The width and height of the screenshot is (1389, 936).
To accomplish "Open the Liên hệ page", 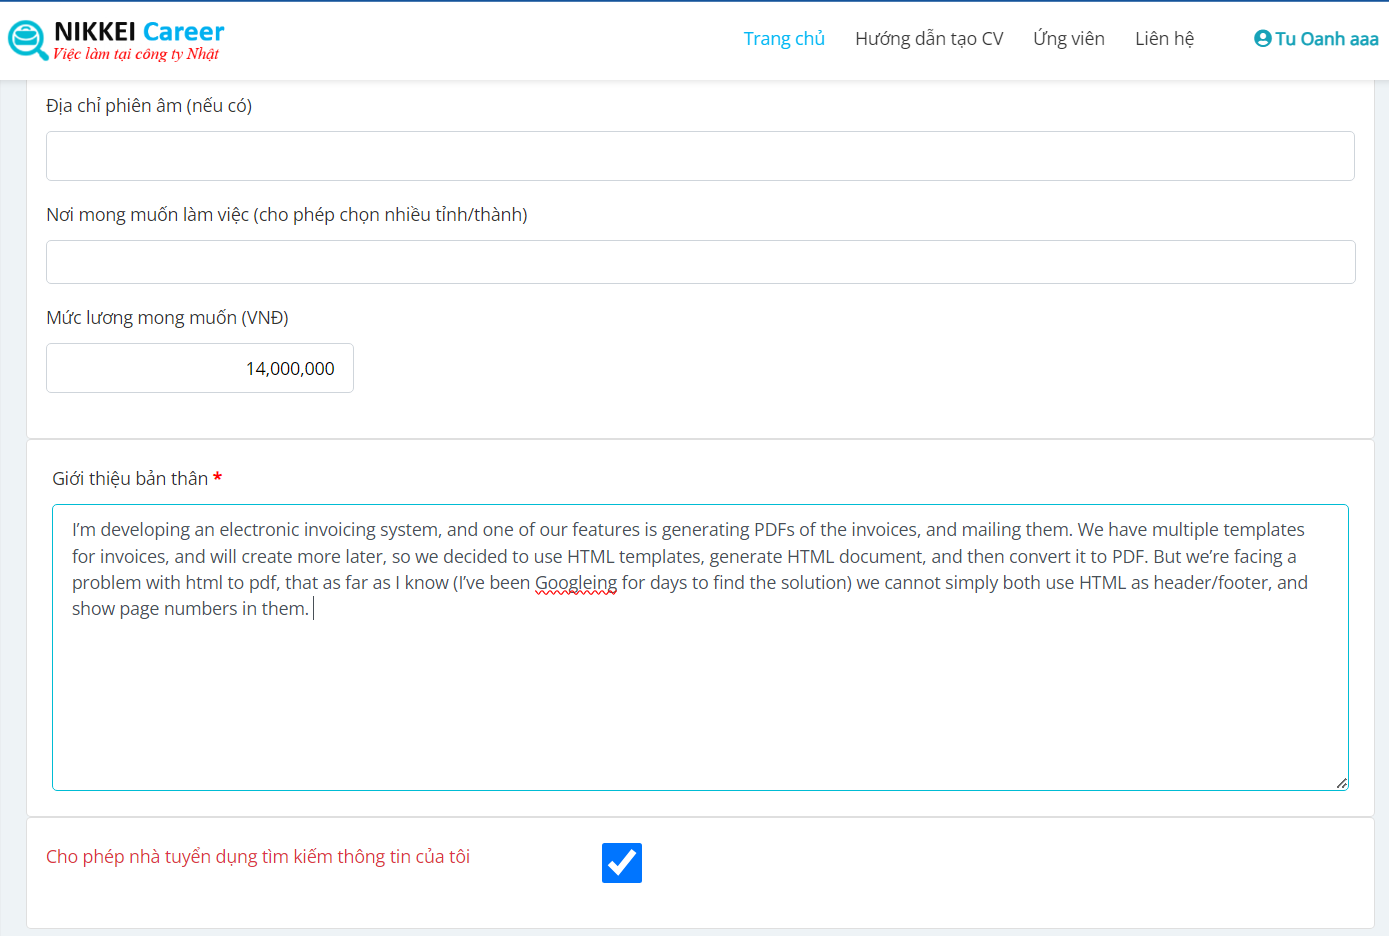I will [x=1164, y=39].
